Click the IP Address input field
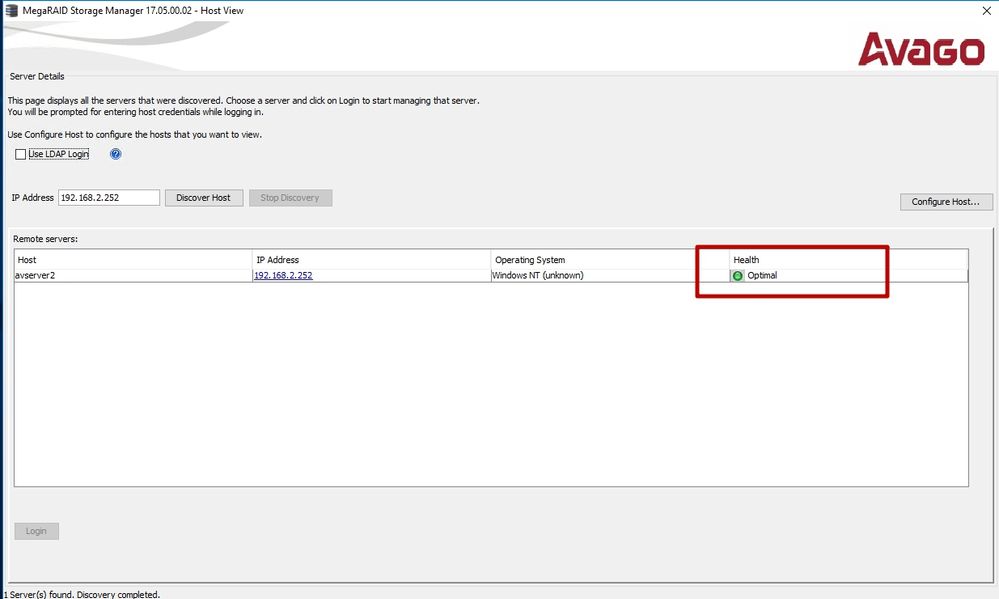 (109, 198)
